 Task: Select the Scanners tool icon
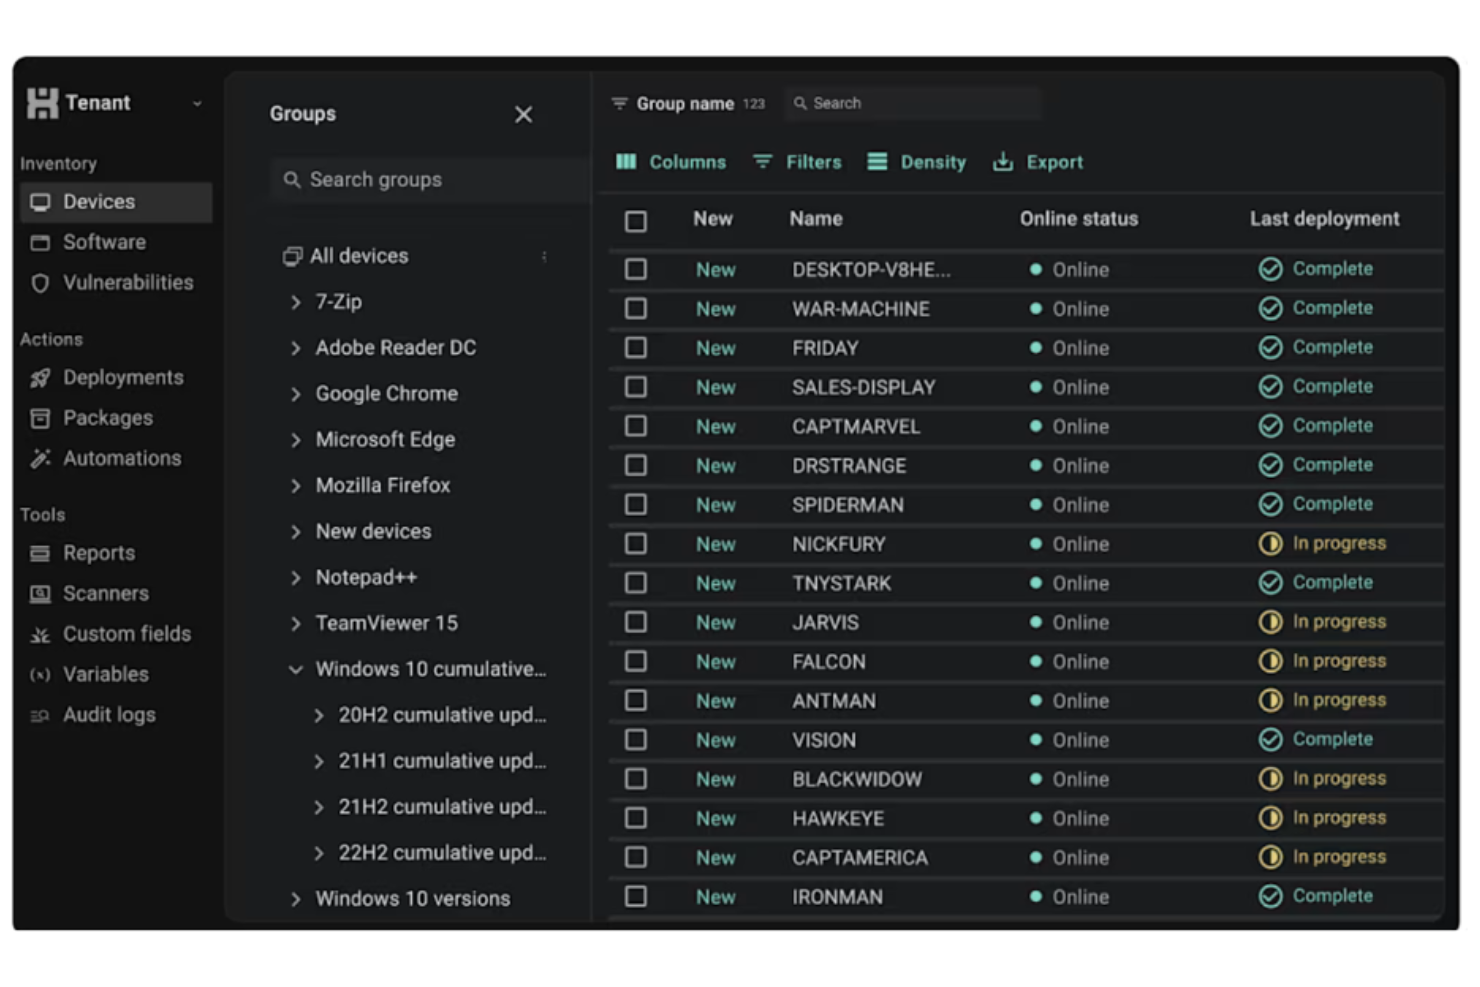click(x=40, y=593)
